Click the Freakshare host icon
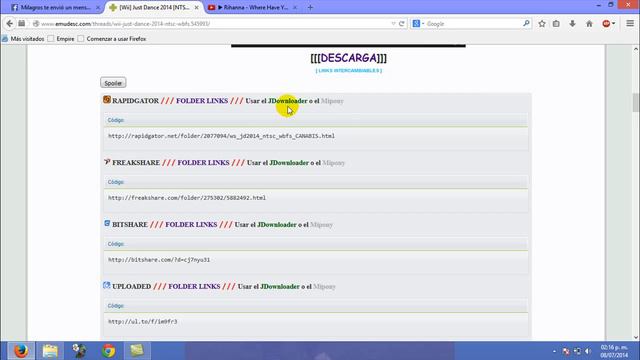The image size is (640, 360). [x=107, y=162]
